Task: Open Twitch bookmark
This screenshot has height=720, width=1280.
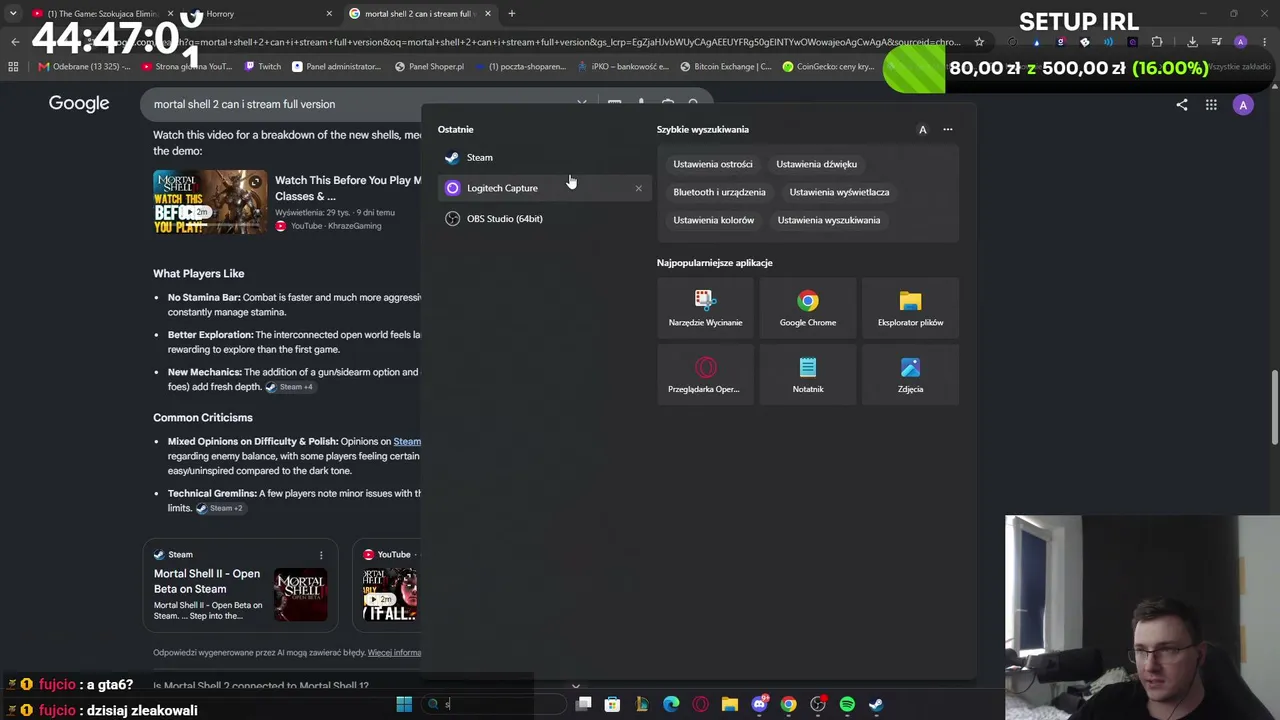Action: 262,67
